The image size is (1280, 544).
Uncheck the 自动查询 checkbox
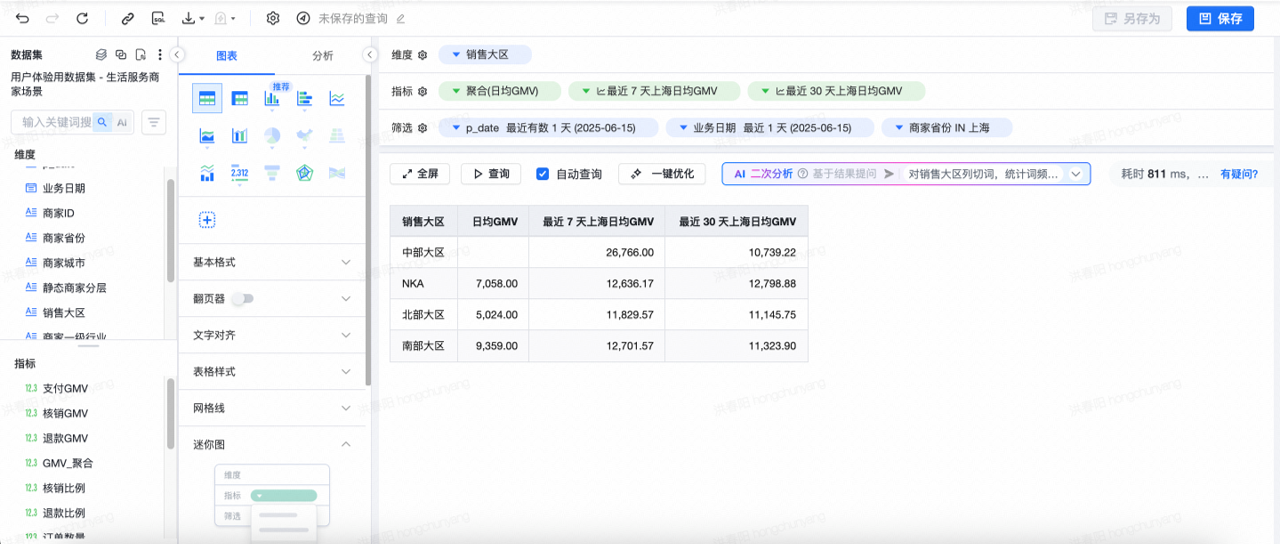point(543,174)
